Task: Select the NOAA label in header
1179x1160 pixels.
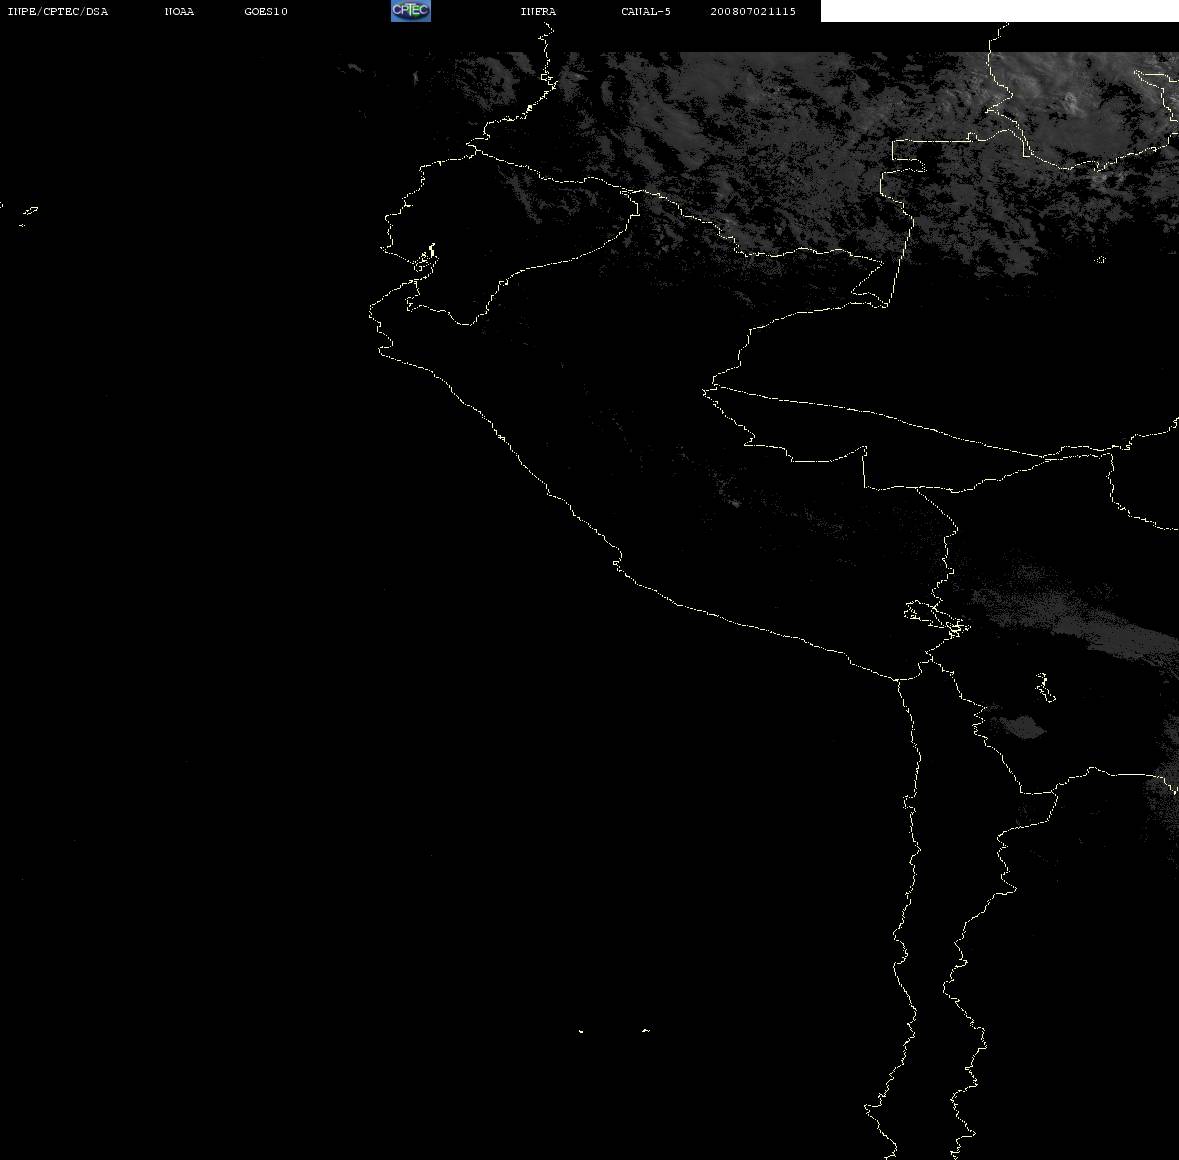Action: click(179, 11)
